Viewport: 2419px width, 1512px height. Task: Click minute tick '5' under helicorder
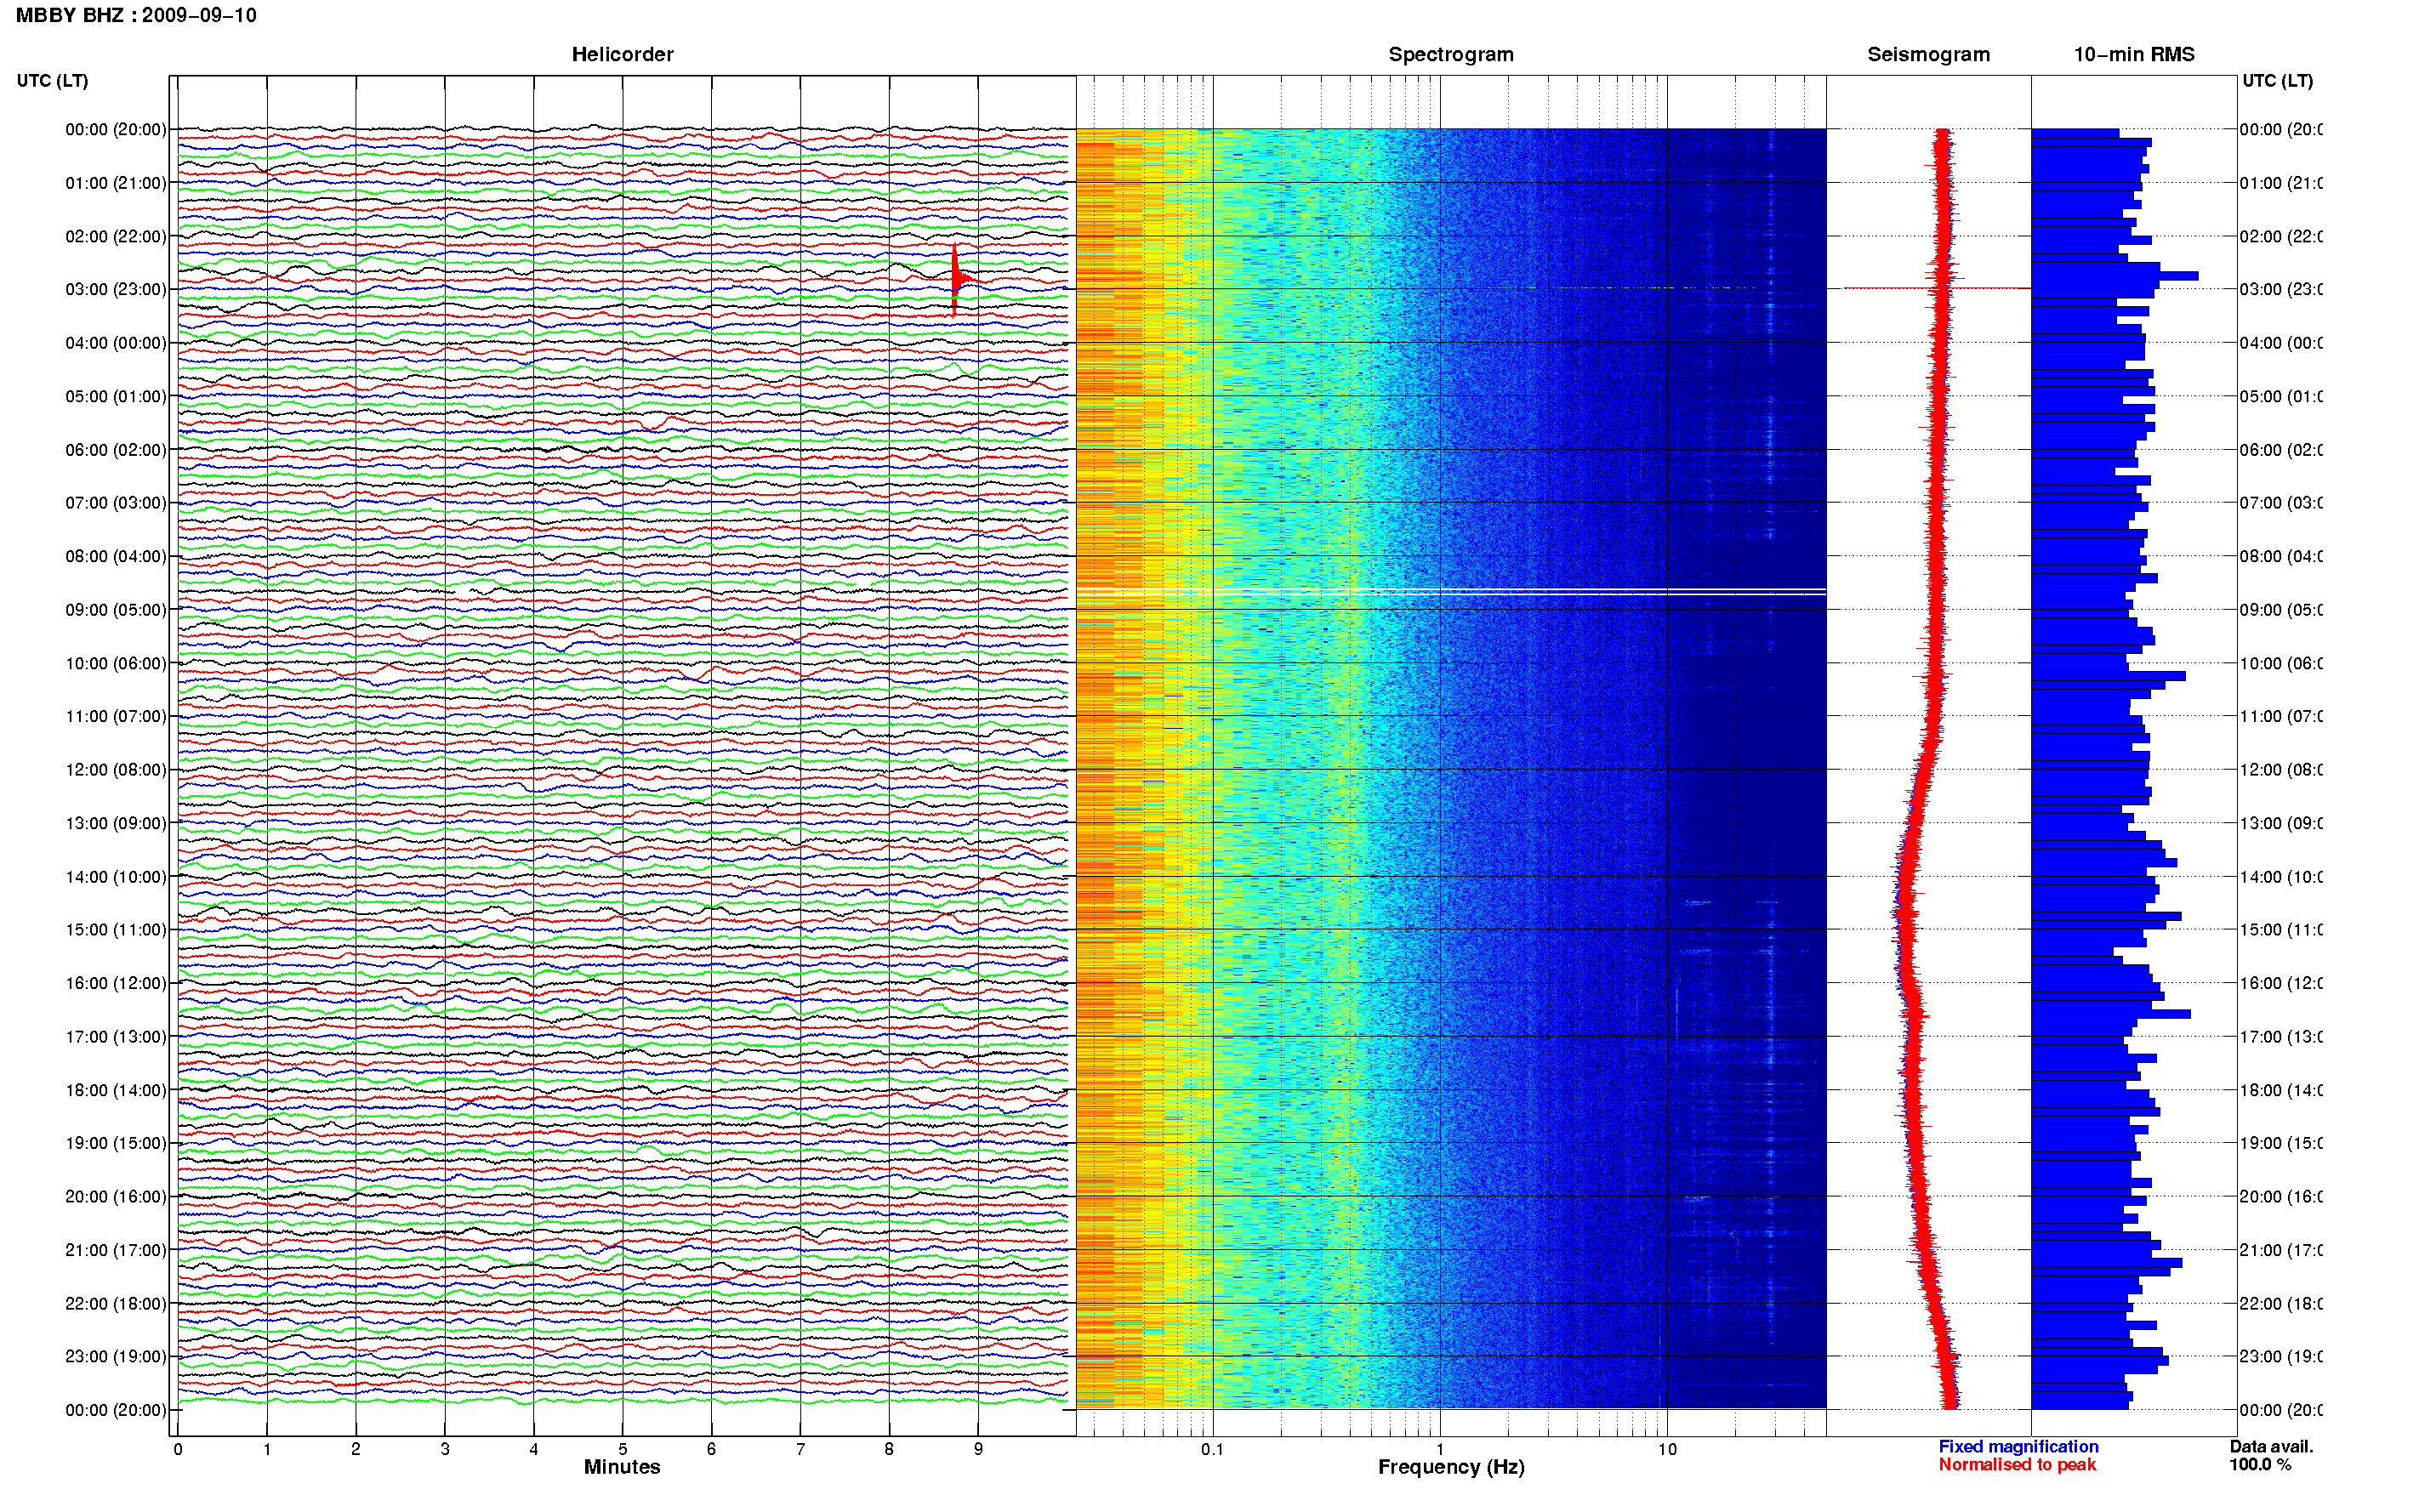[622, 1449]
